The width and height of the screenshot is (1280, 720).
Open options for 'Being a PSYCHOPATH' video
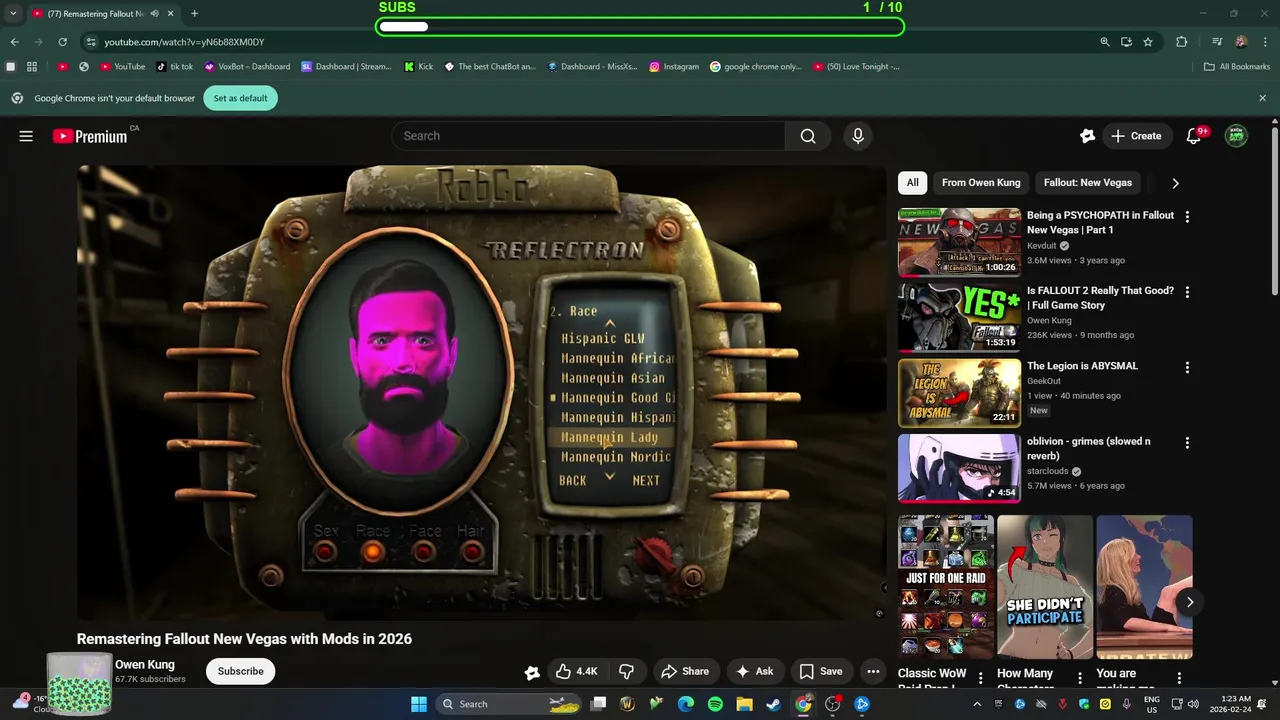pyautogui.click(x=1187, y=217)
